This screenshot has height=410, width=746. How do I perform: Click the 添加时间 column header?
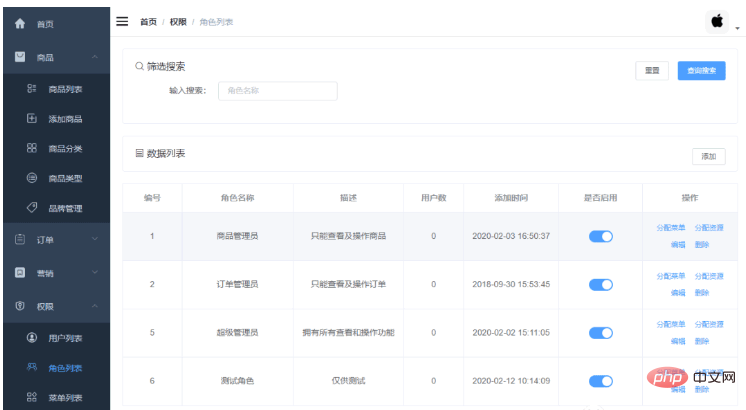click(511, 198)
